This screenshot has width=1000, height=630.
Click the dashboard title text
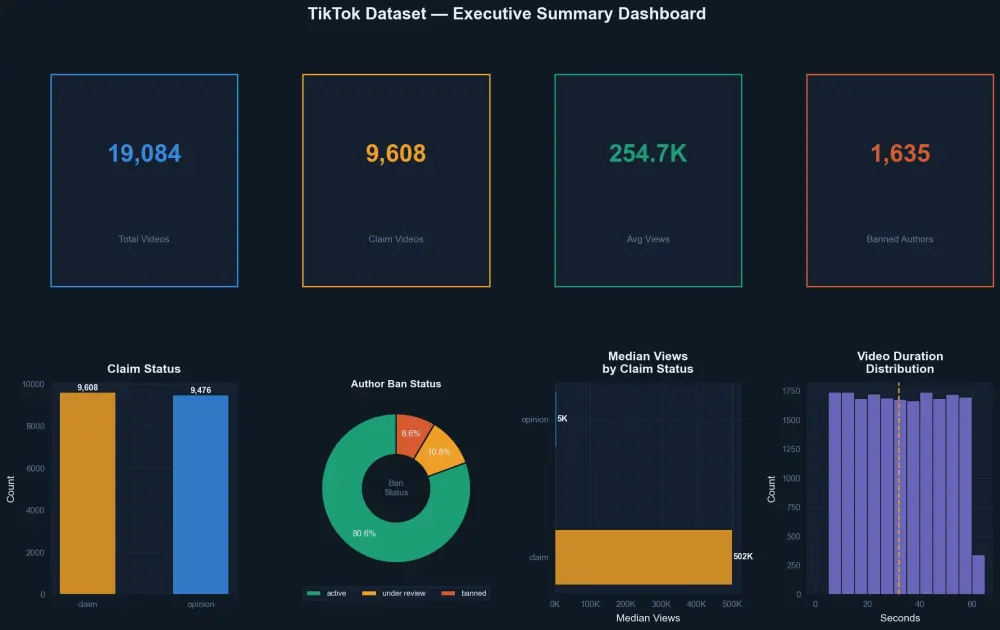tap(506, 14)
